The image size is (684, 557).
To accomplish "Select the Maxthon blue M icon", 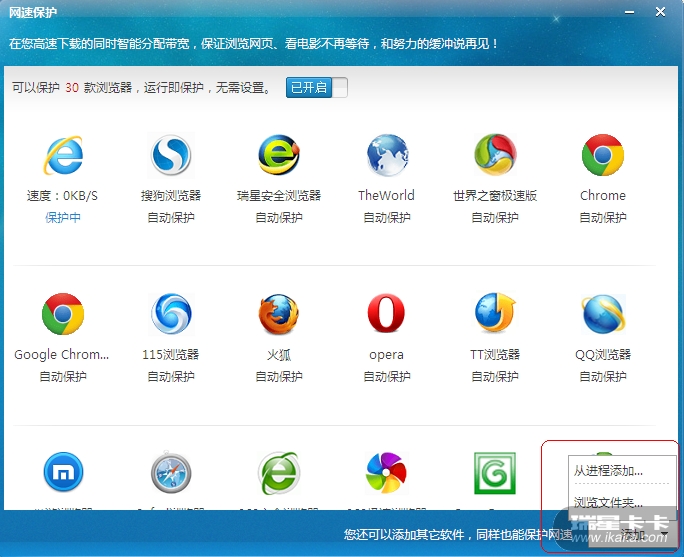I will 63,472.
